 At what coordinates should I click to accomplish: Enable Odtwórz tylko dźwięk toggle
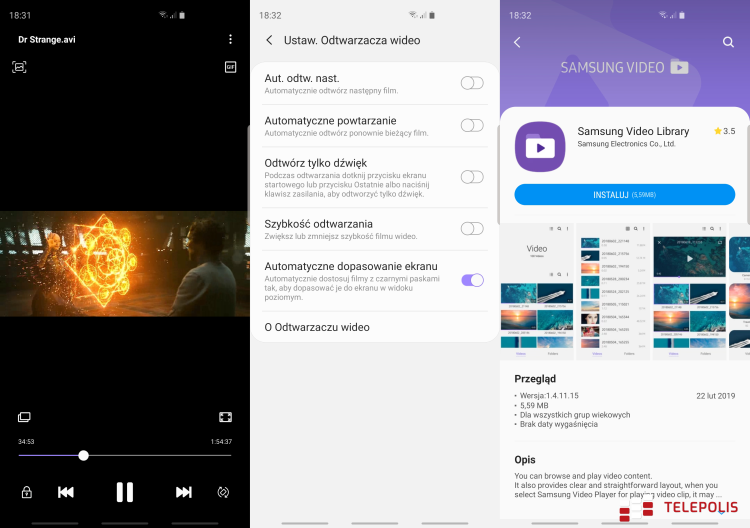[472, 177]
